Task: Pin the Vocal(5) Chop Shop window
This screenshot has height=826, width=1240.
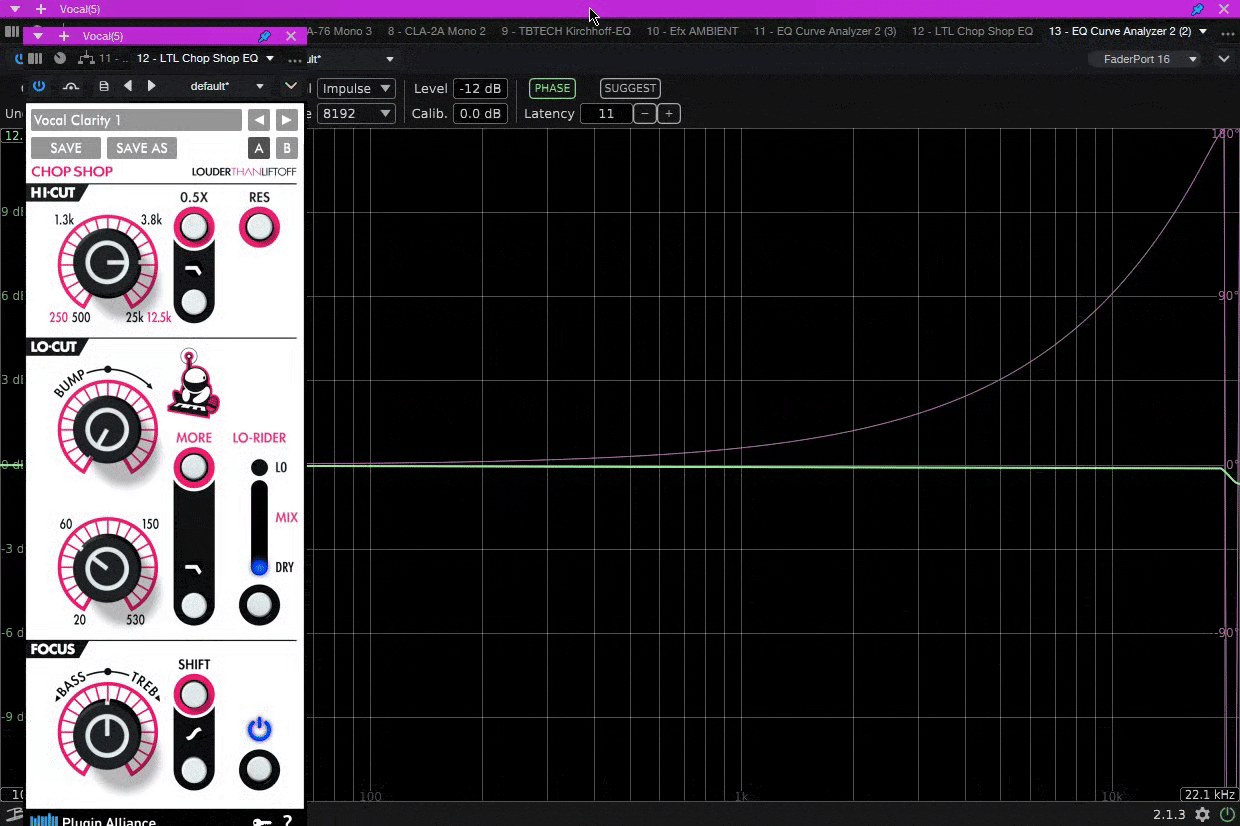Action: pos(264,36)
